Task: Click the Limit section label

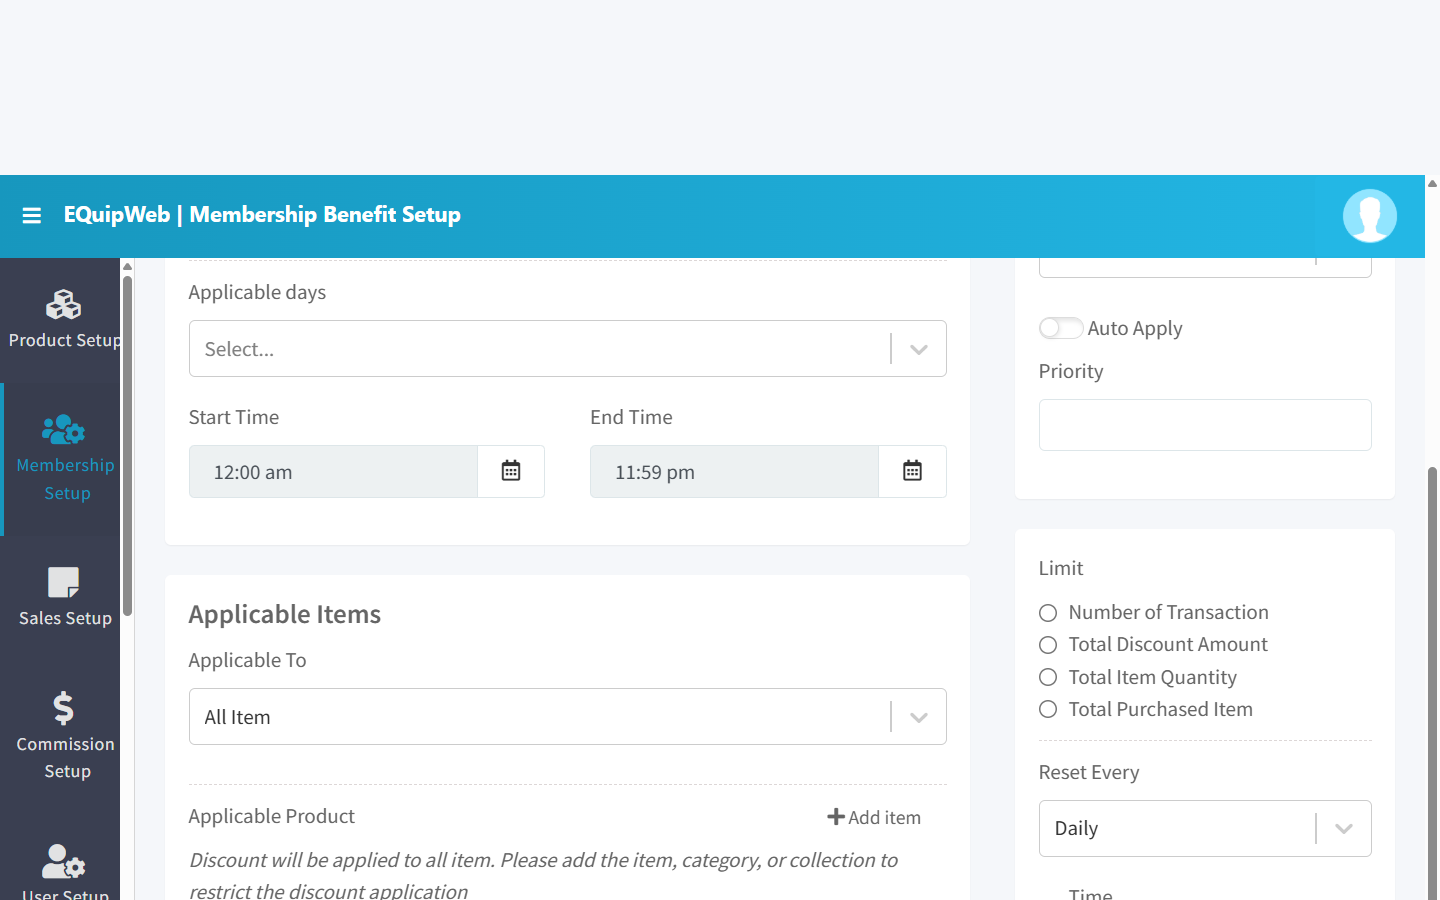Action: pos(1061,568)
